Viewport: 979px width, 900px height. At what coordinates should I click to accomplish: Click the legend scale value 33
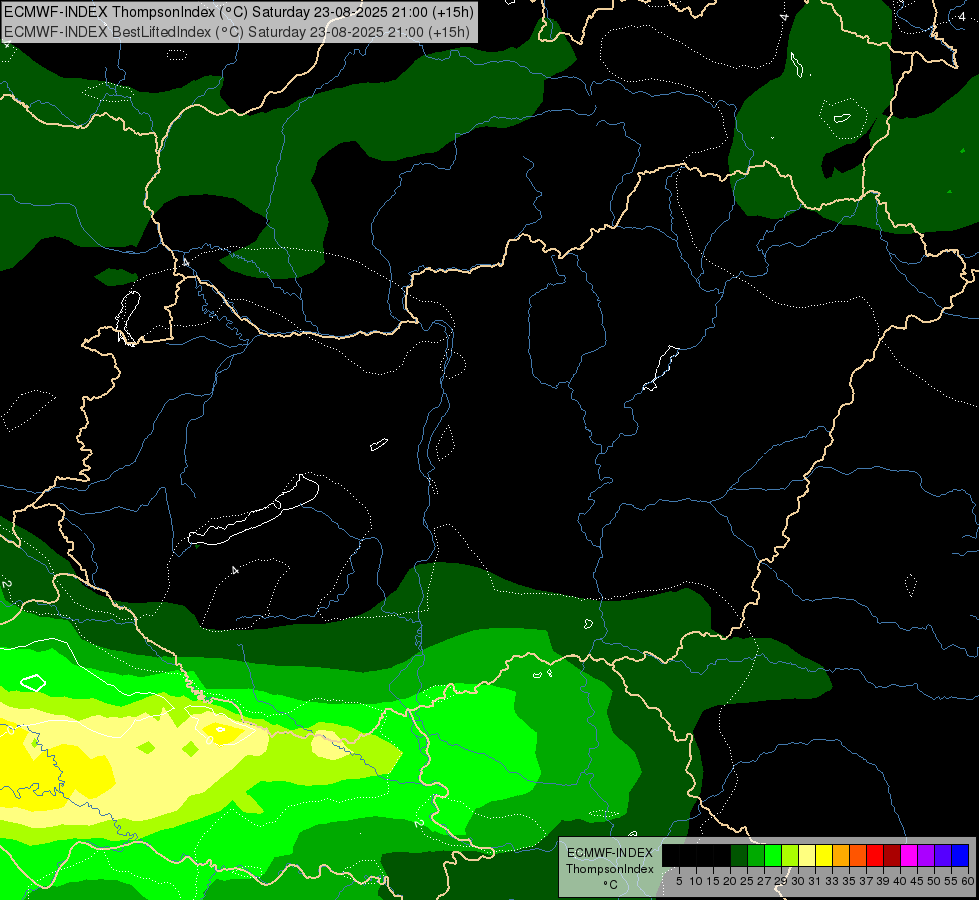pyautogui.click(x=832, y=881)
